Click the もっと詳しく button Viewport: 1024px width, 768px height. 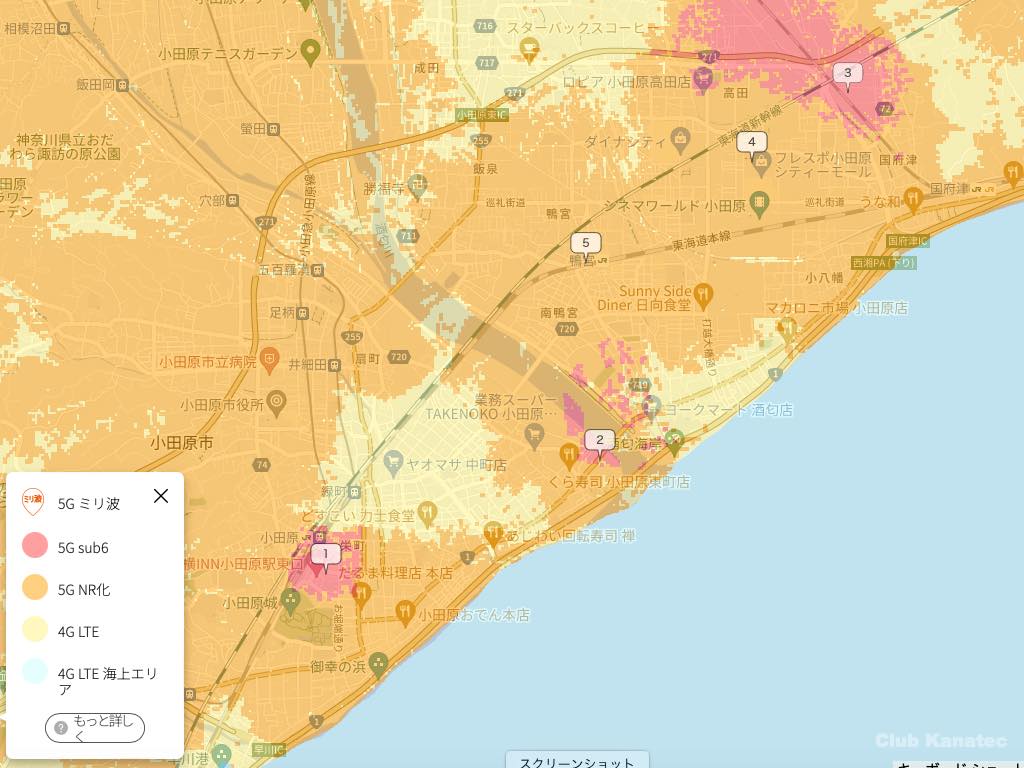click(95, 728)
